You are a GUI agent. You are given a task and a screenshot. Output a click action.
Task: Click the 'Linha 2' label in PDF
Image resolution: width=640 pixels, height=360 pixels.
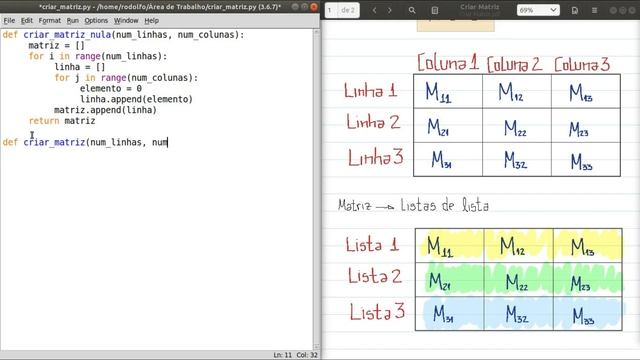[373, 122]
